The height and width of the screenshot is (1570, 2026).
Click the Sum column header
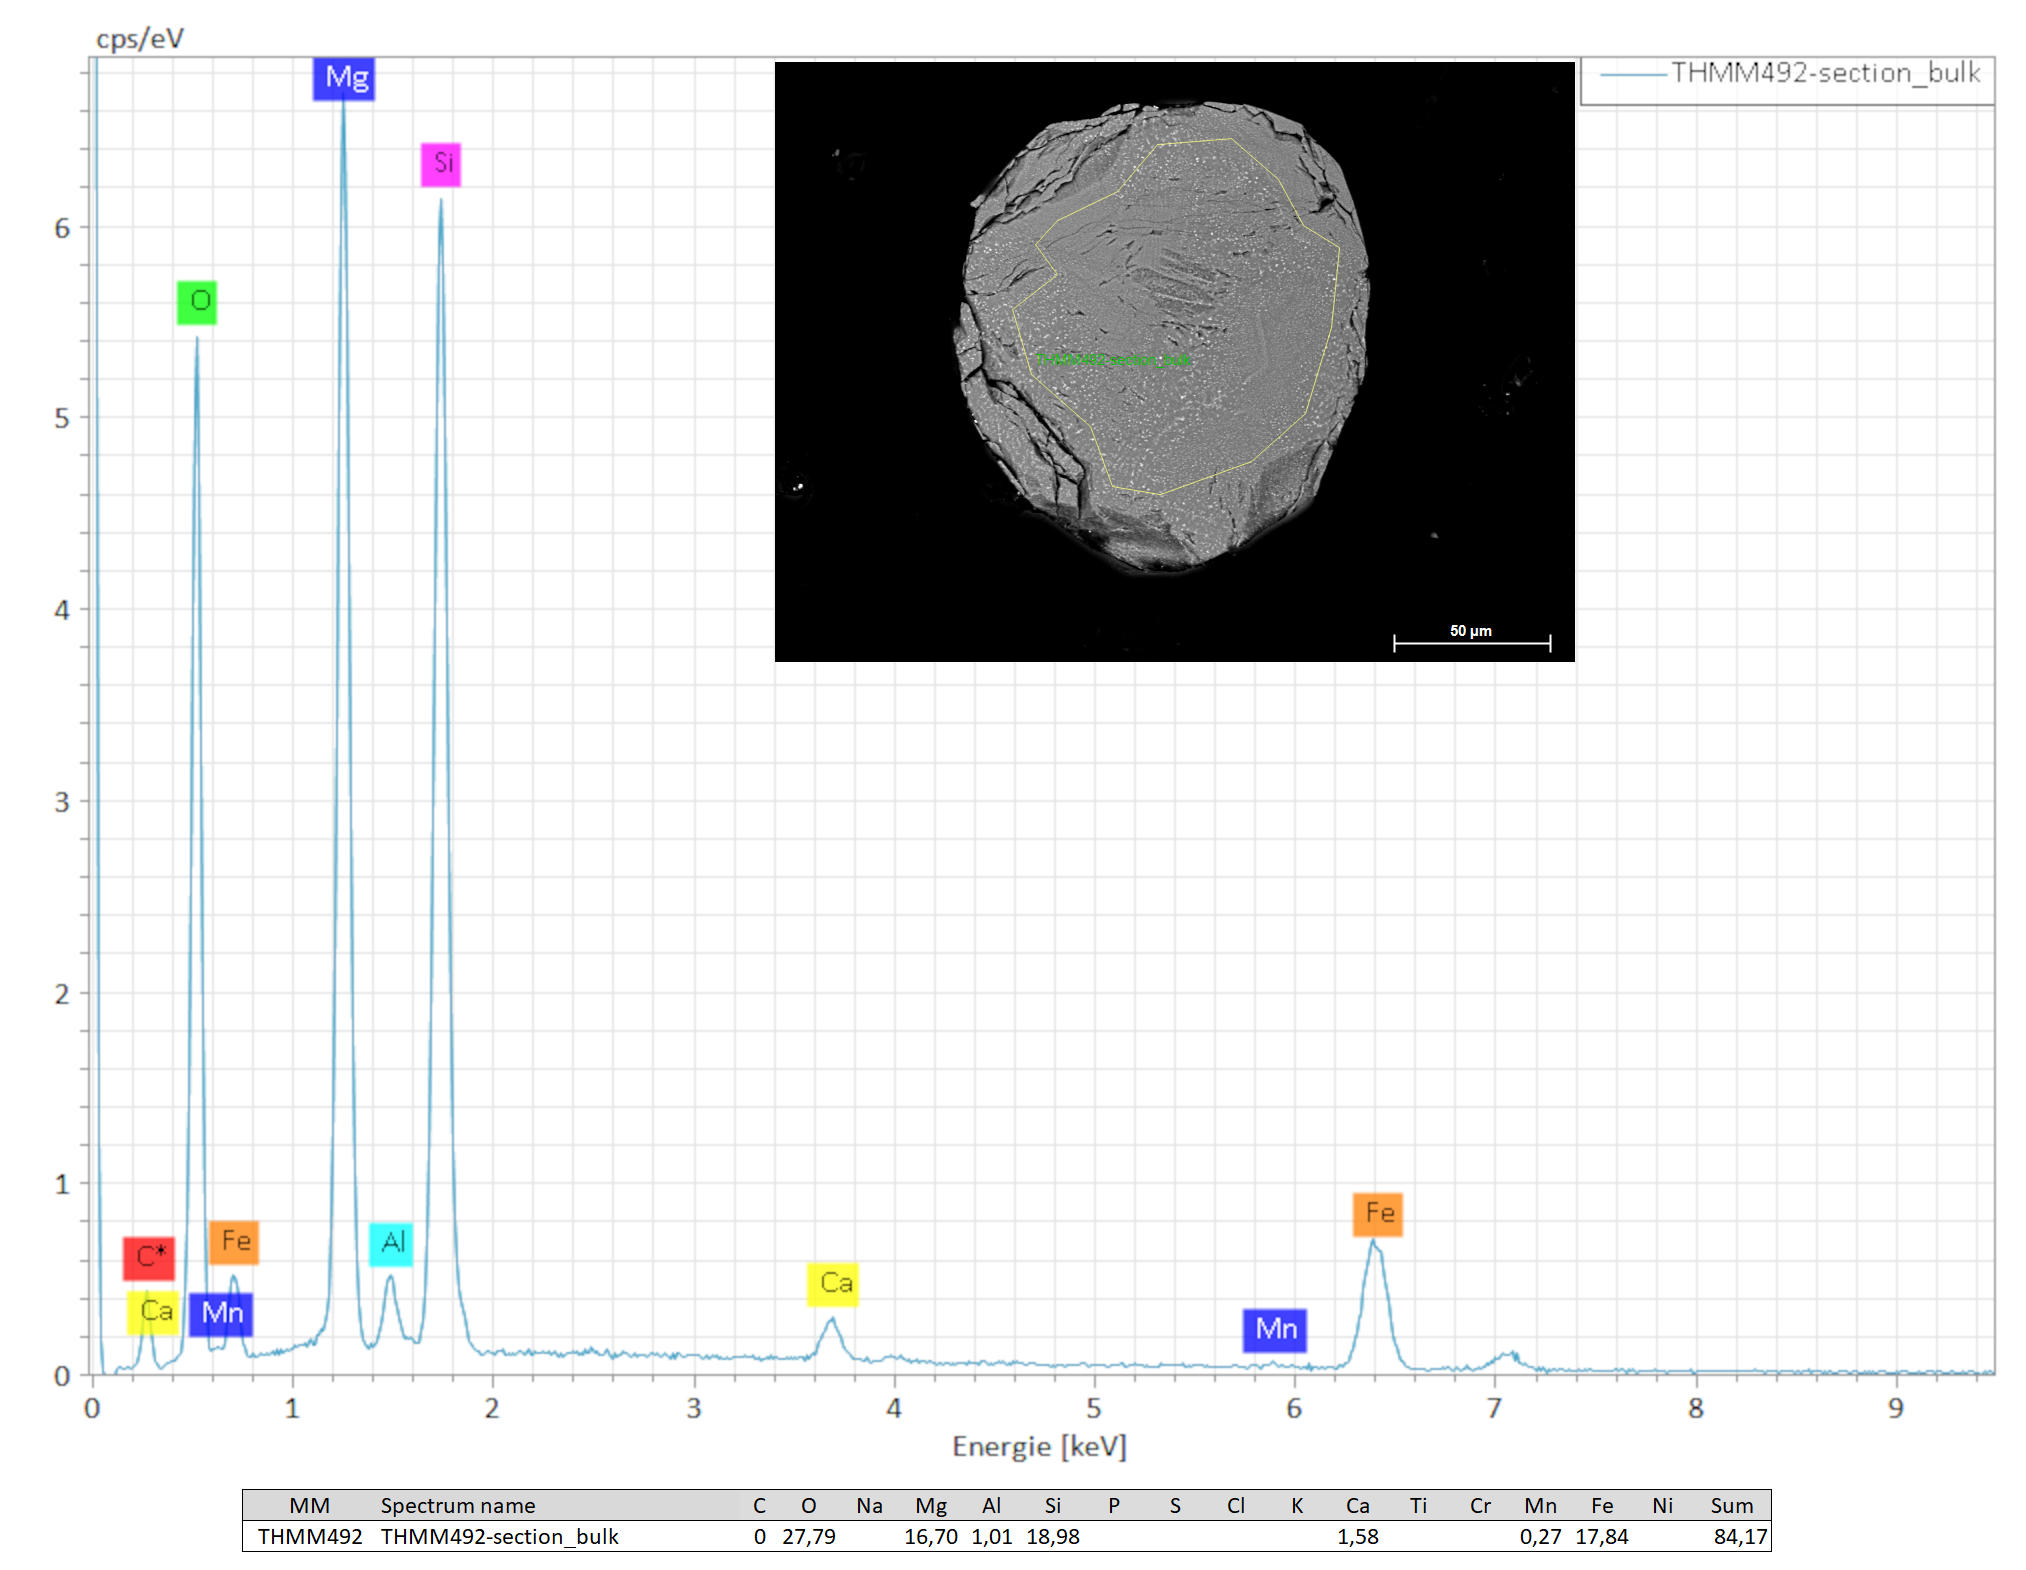pyautogui.click(x=1731, y=1506)
